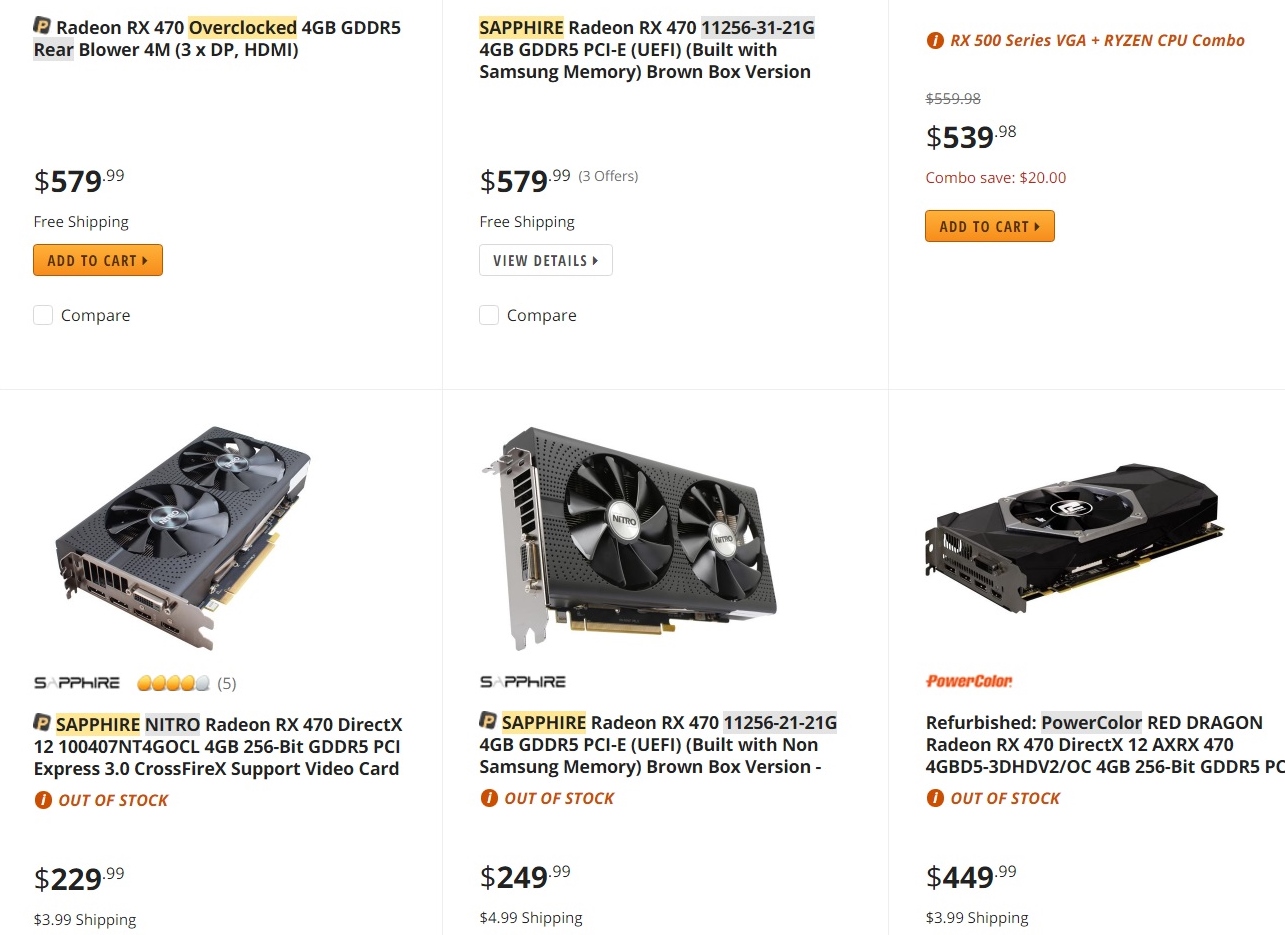
Task: Click out-of-stock info icon under PowerColor RED DRAGON
Action: [x=935, y=798]
